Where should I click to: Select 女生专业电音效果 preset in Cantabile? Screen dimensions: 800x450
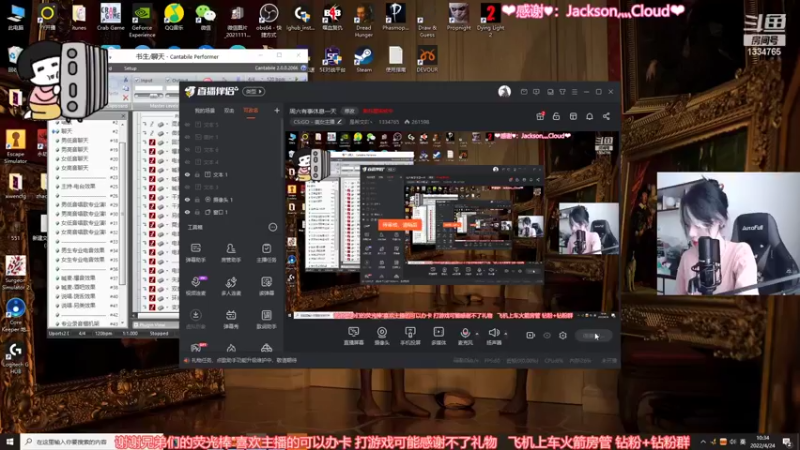(x=83, y=260)
